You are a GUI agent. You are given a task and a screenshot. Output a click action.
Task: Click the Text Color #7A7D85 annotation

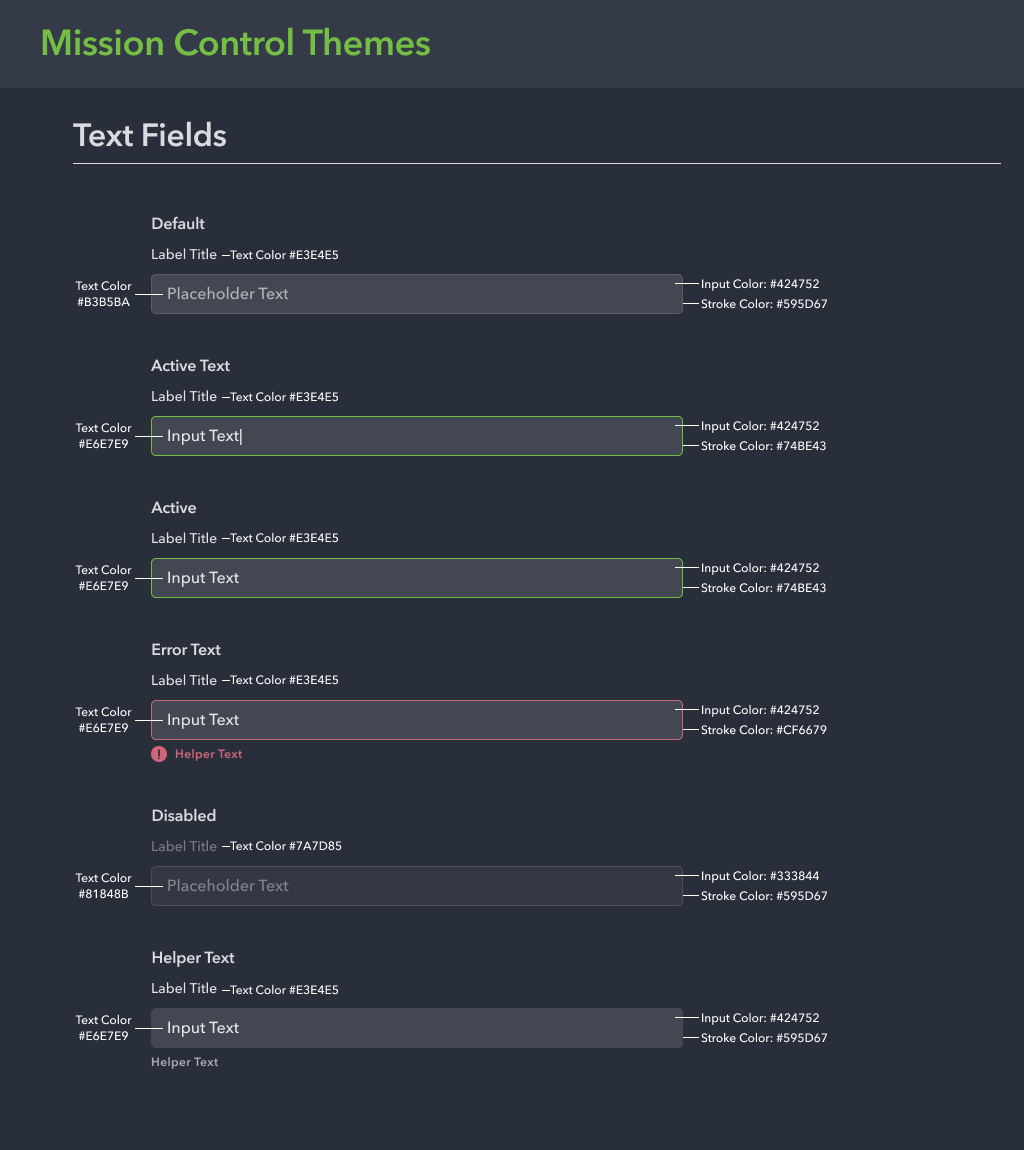tap(286, 846)
